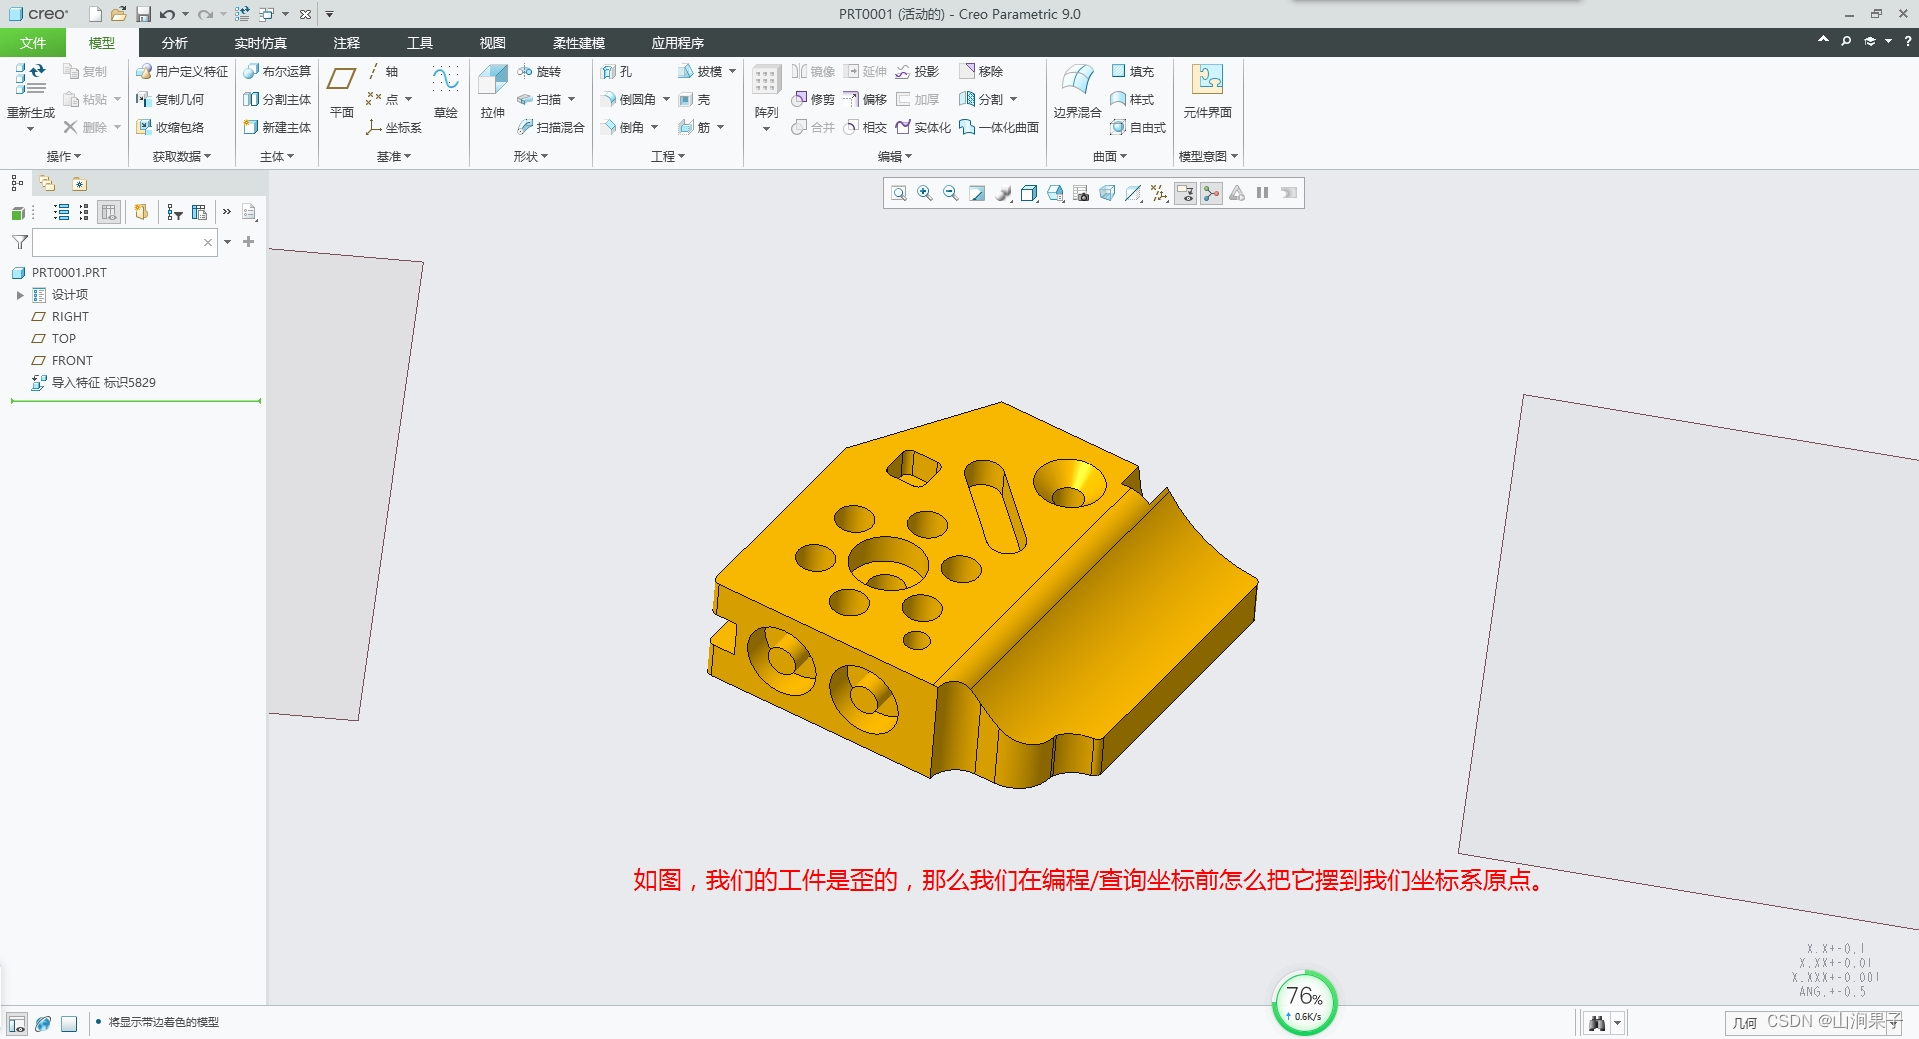Open the 形状 group dropdown
Screen dimensions: 1919x1039
pos(530,156)
